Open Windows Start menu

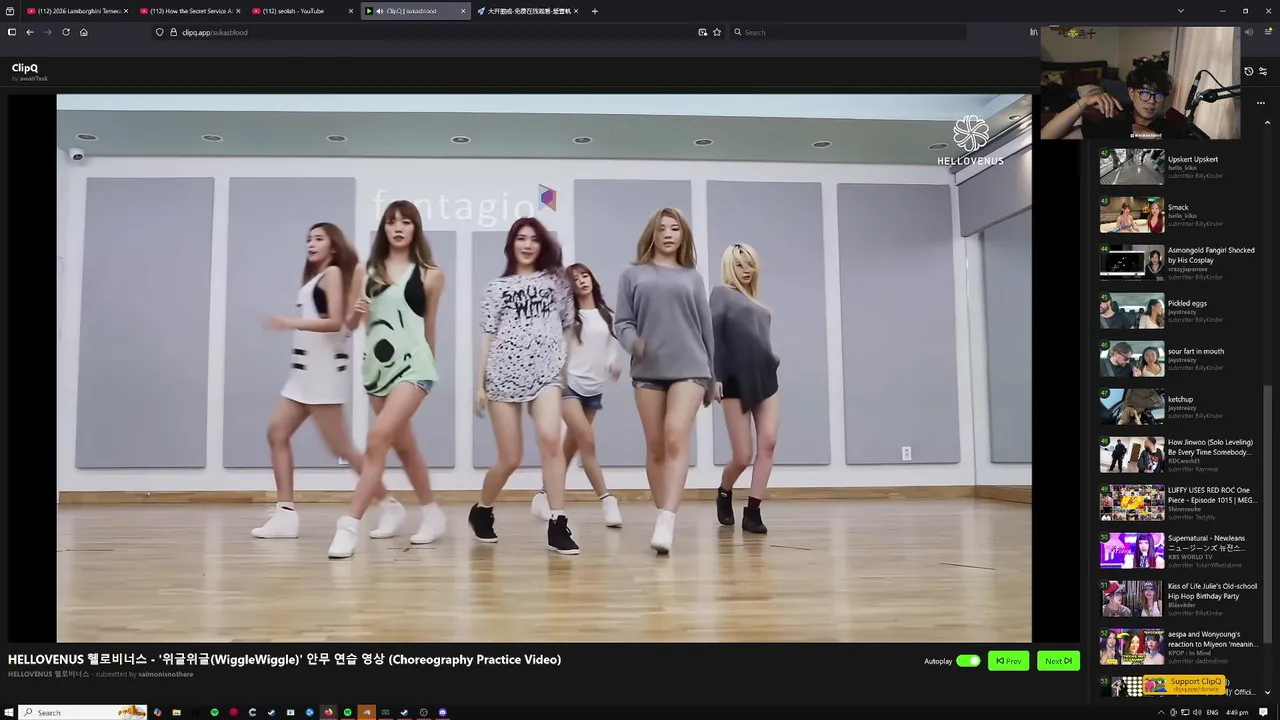click(10, 712)
